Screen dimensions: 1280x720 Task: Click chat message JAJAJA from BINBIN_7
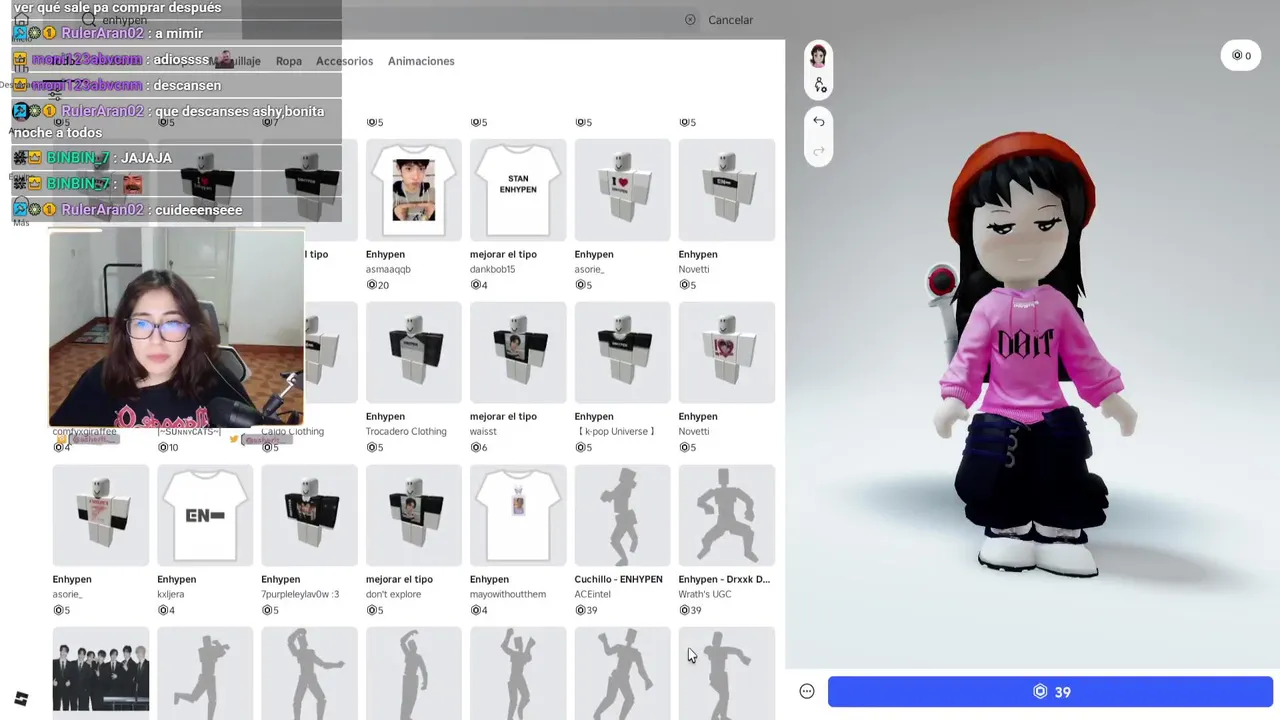point(146,158)
